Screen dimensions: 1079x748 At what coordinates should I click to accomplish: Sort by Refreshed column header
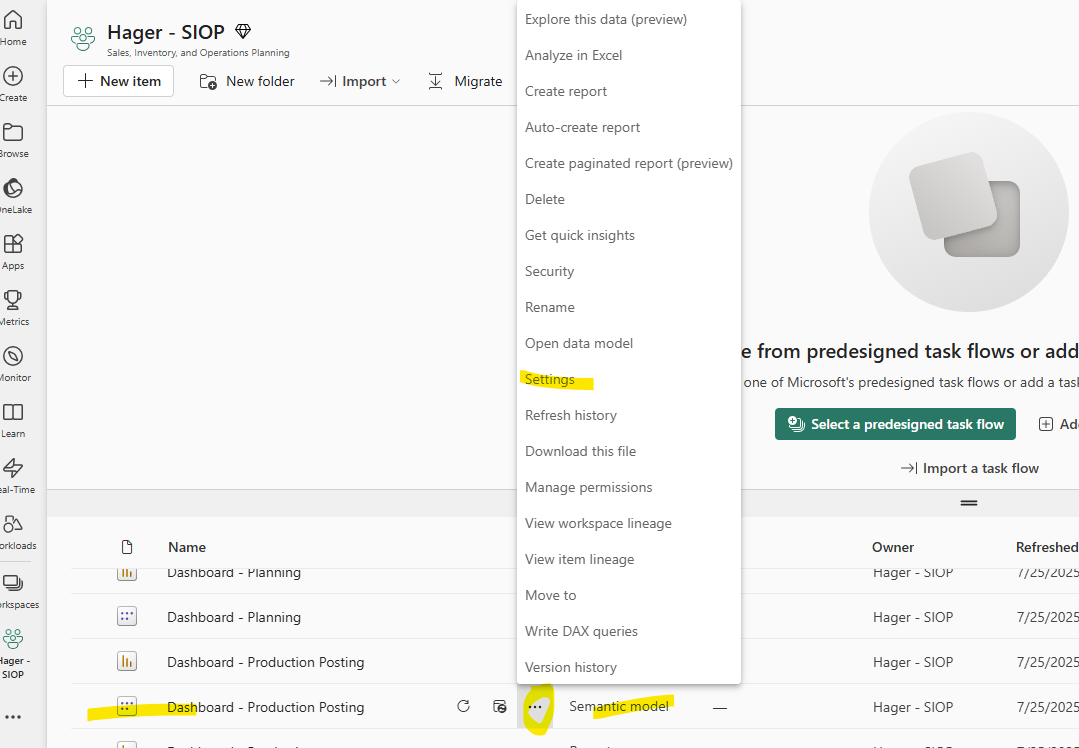[x=1047, y=547]
